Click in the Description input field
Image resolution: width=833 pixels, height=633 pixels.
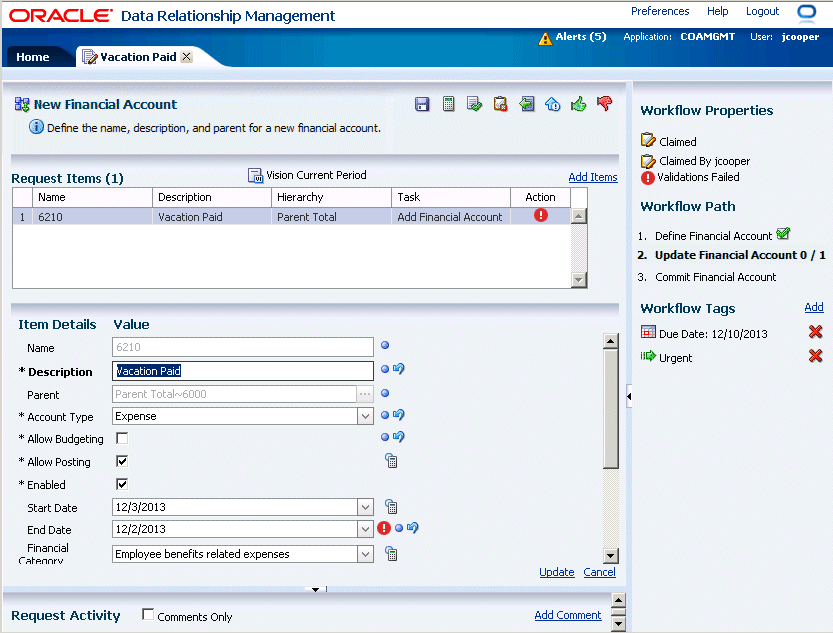[x=243, y=371]
